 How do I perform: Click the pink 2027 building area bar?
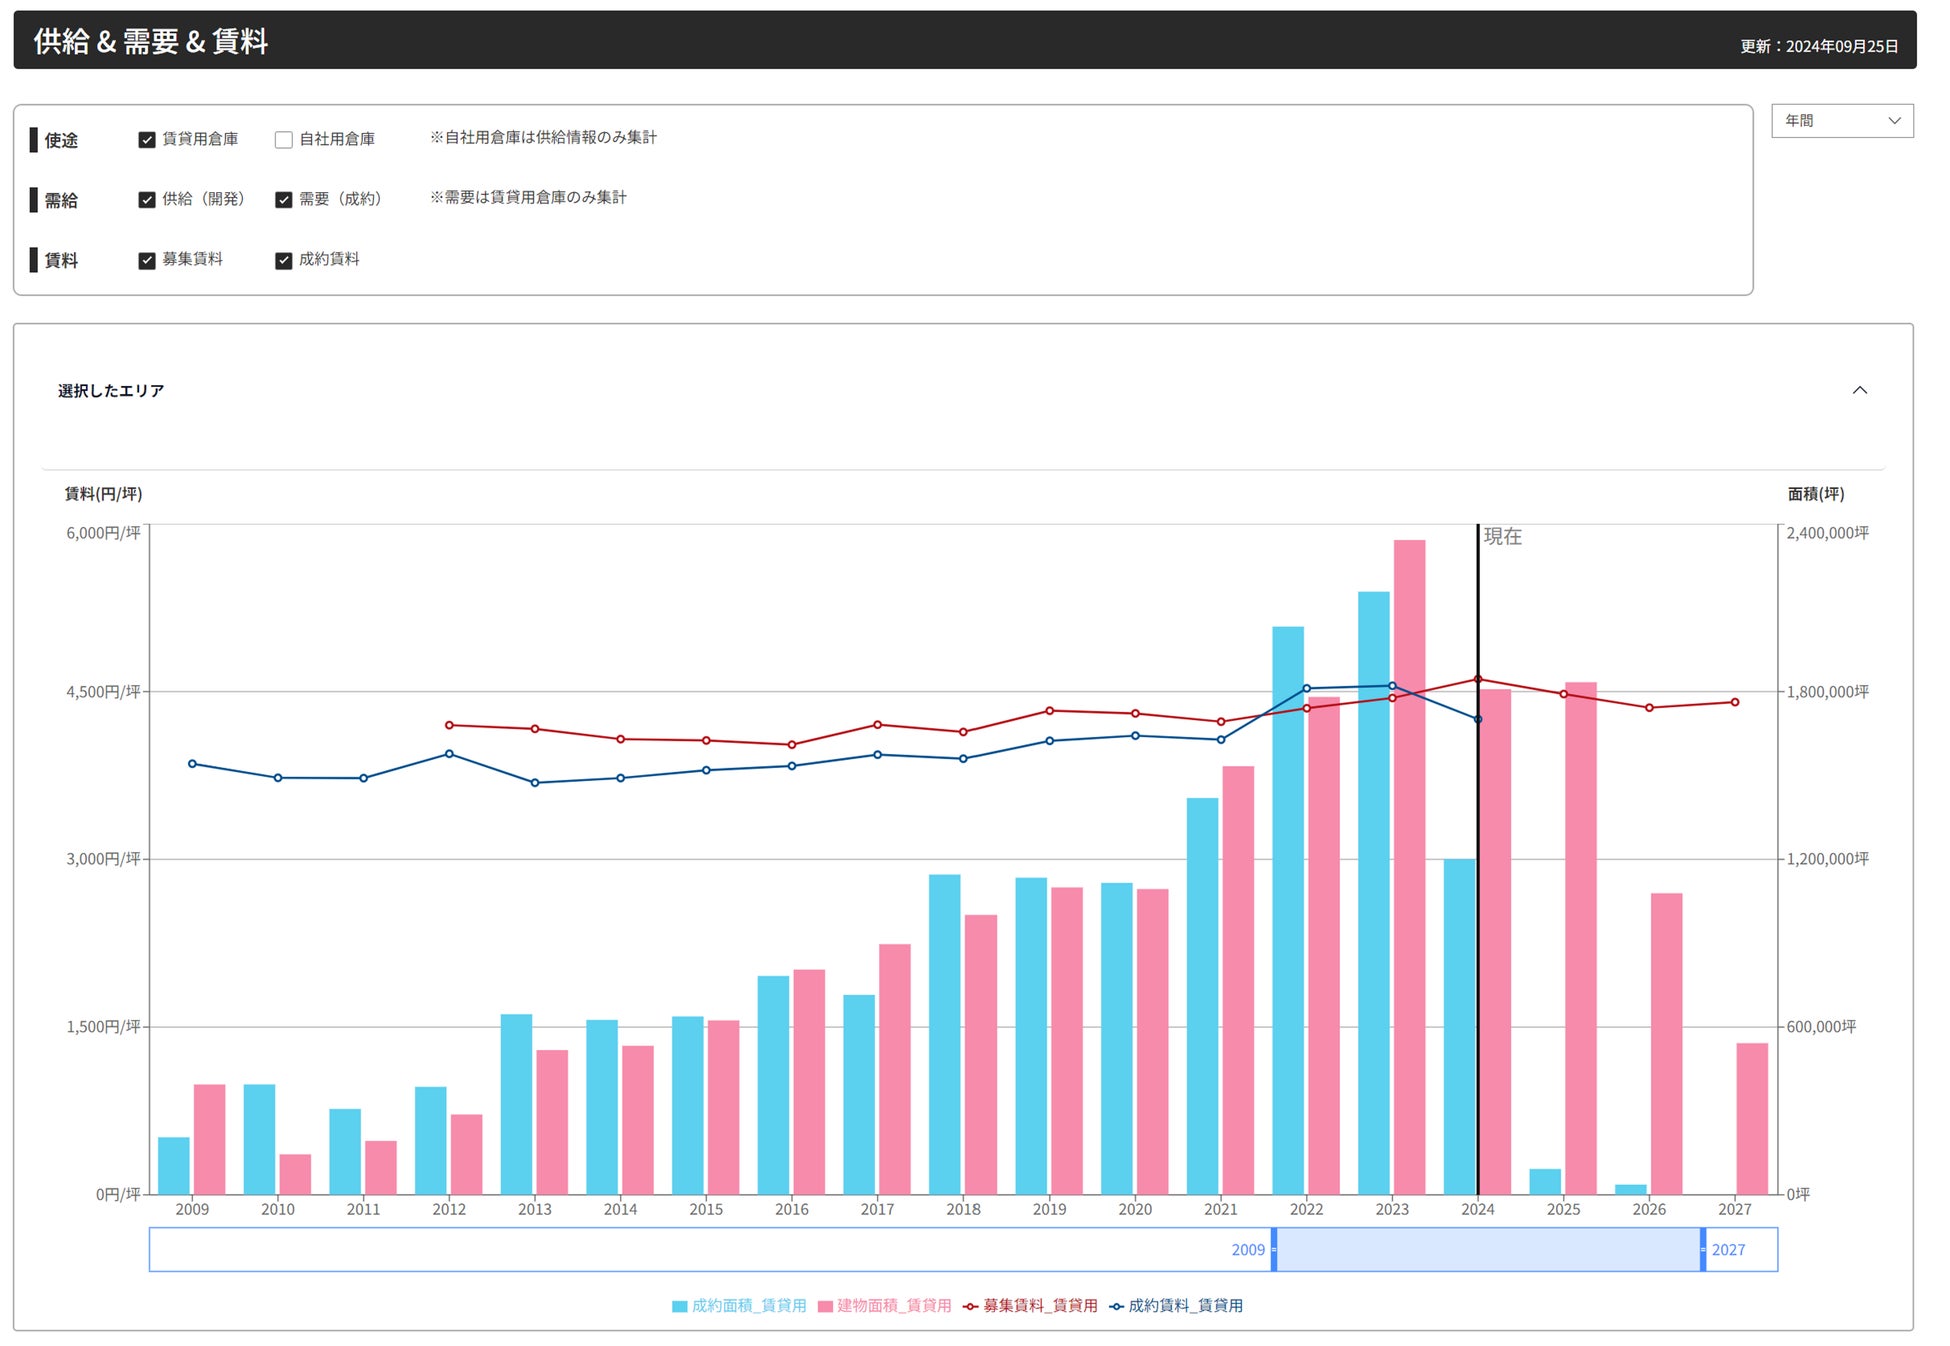(x=1752, y=1120)
